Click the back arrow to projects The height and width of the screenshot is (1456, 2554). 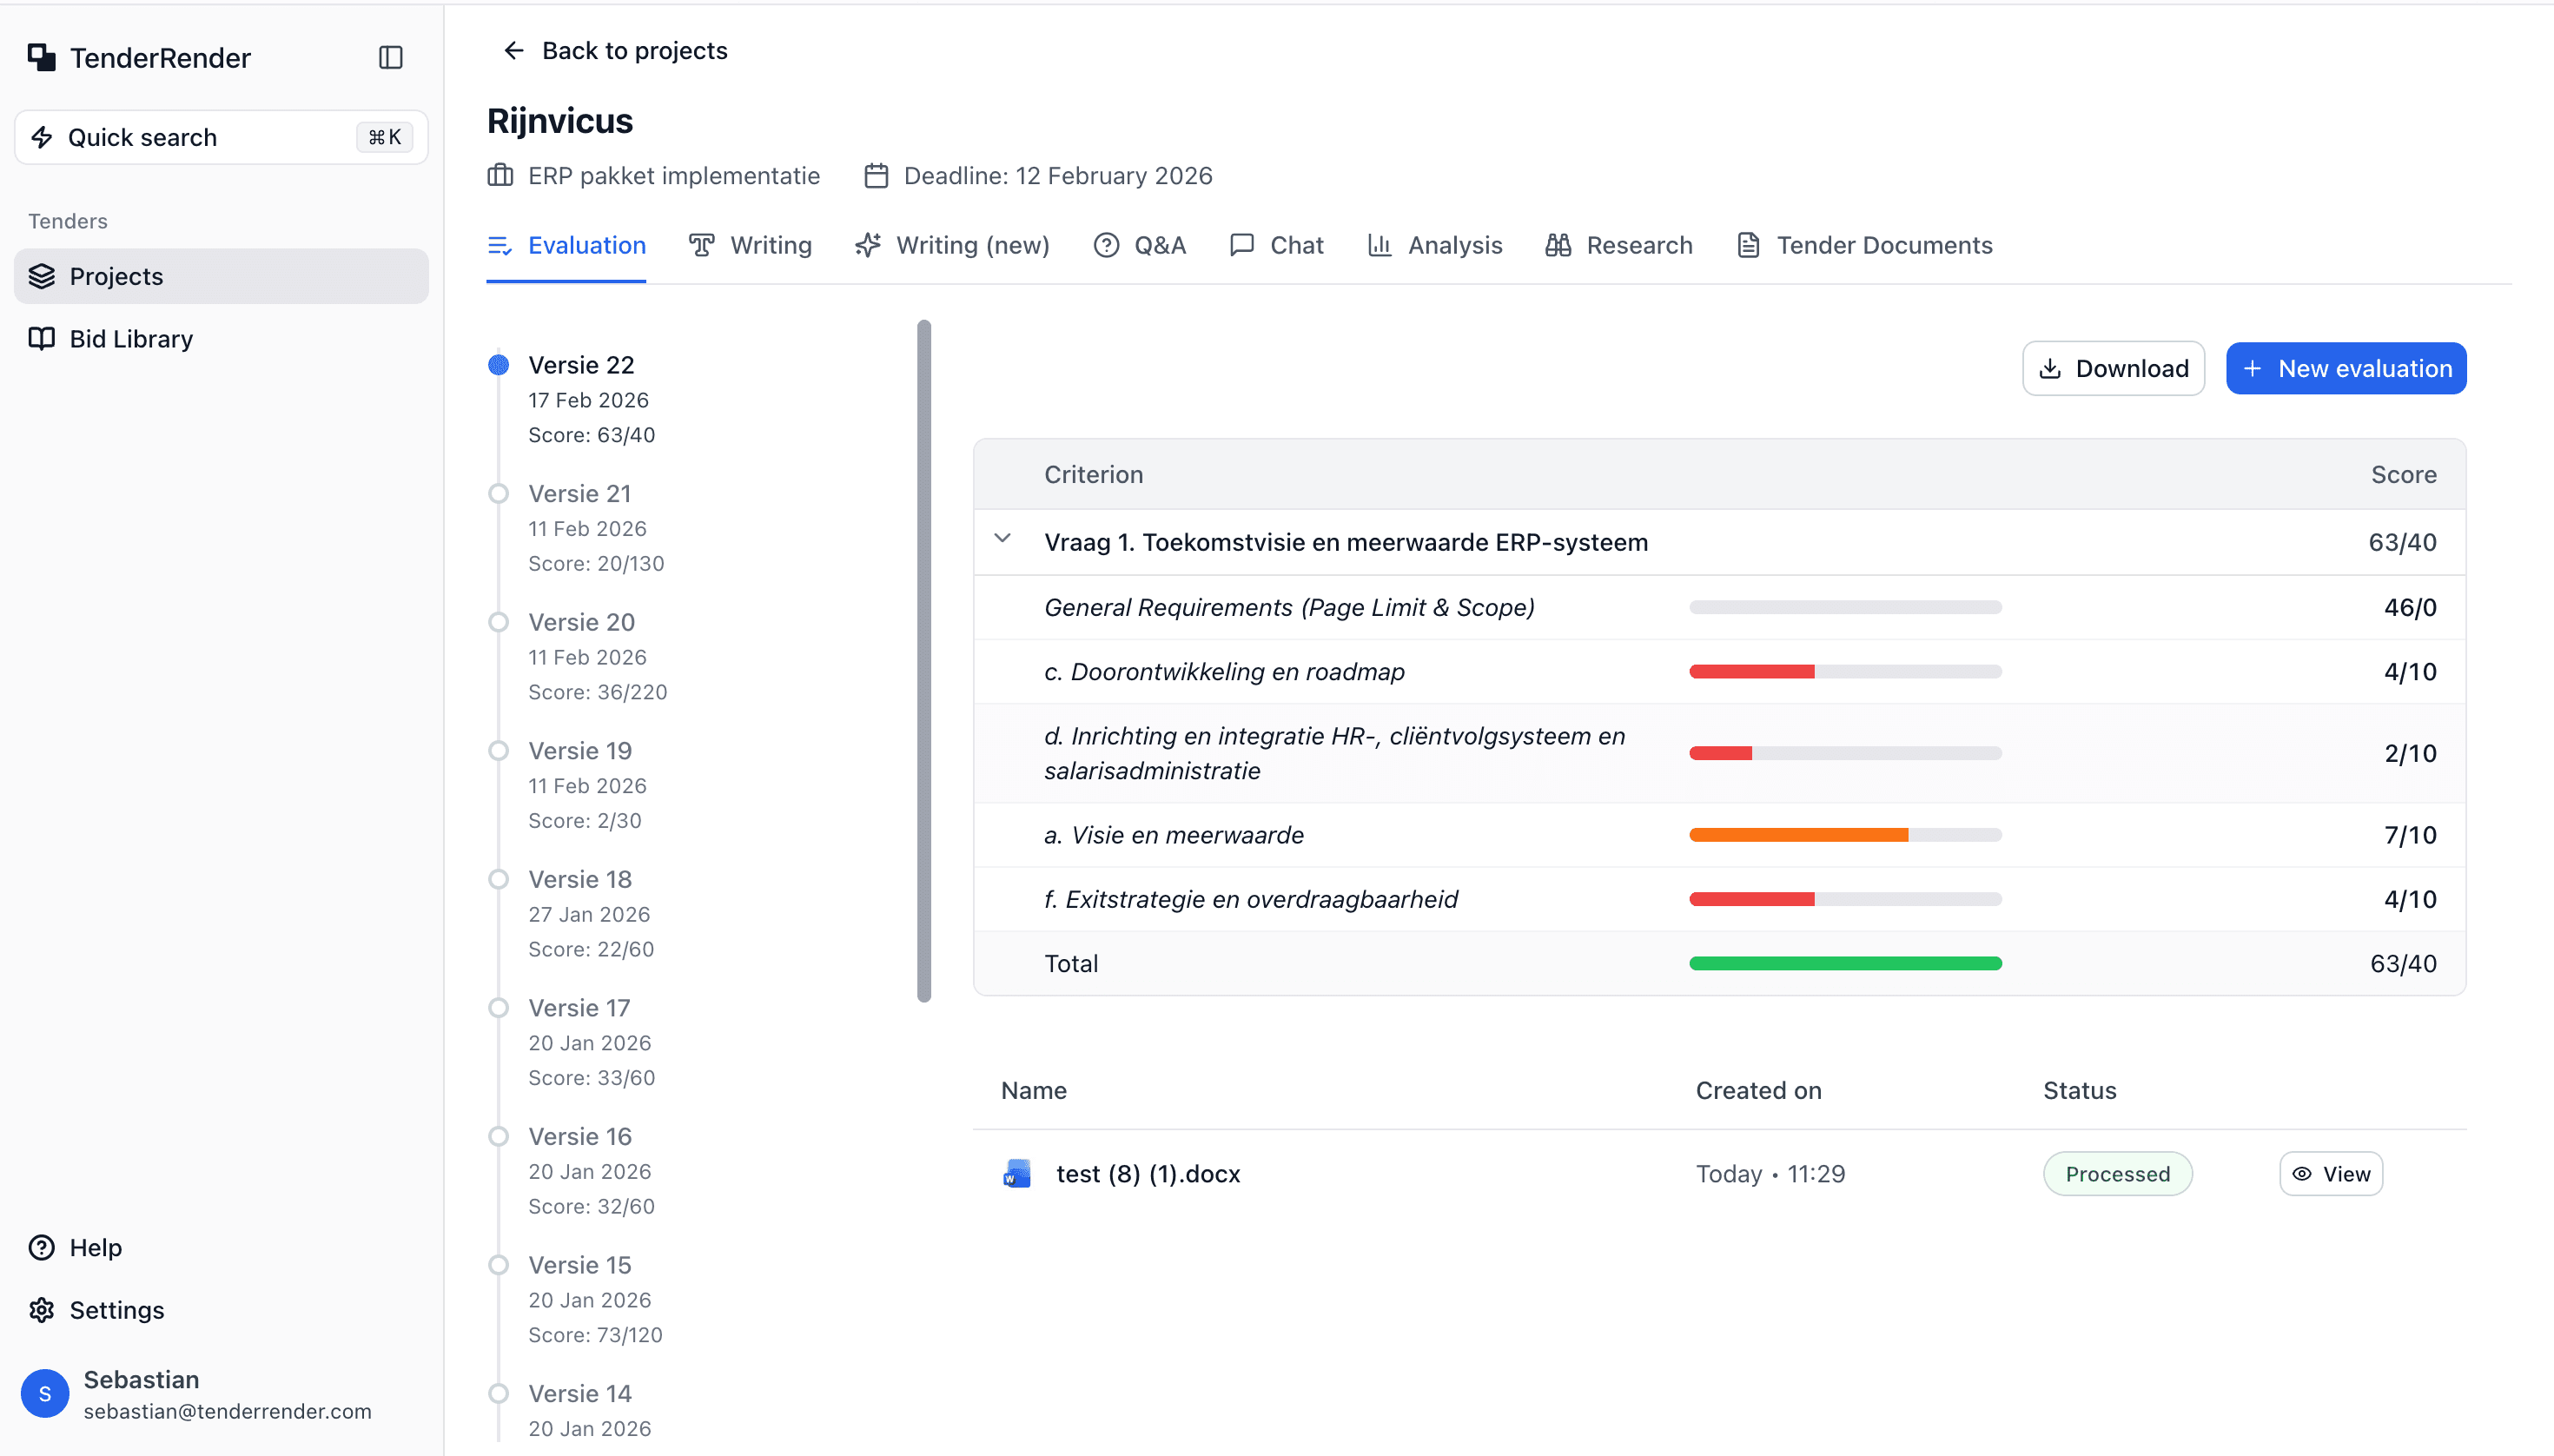coord(513,51)
